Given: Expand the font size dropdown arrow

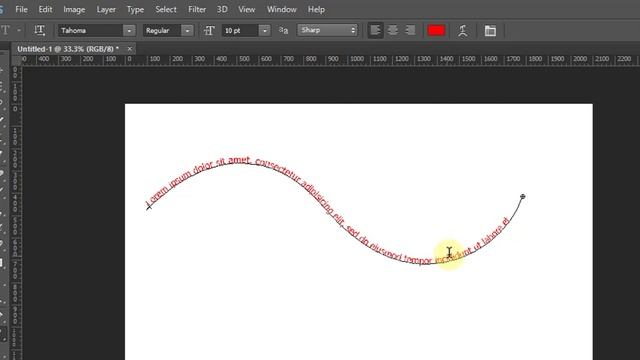Looking at the screenshot, I should tap(264, 31).
